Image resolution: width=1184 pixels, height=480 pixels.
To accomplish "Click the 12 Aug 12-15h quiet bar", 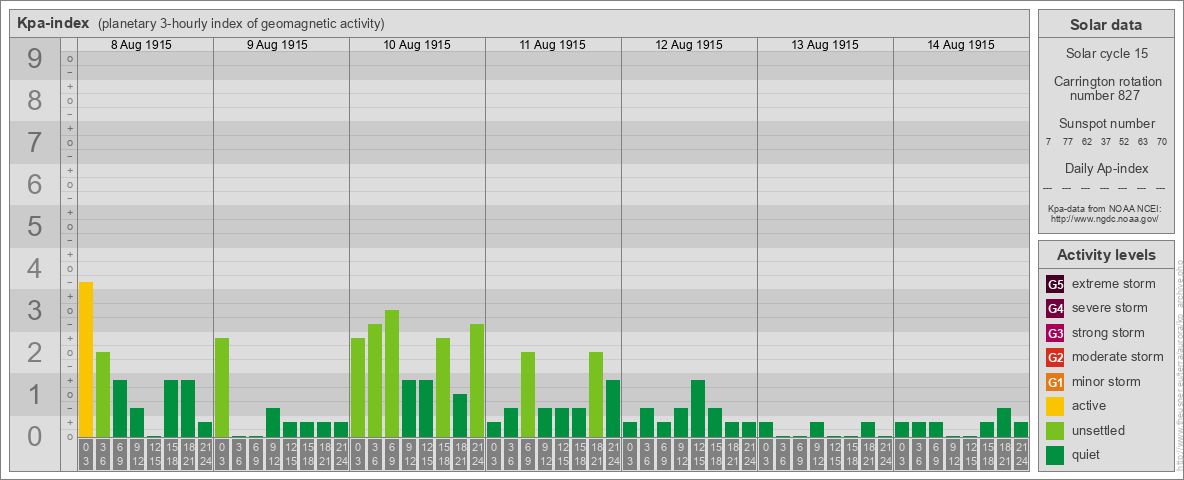I will click(698, 408).
